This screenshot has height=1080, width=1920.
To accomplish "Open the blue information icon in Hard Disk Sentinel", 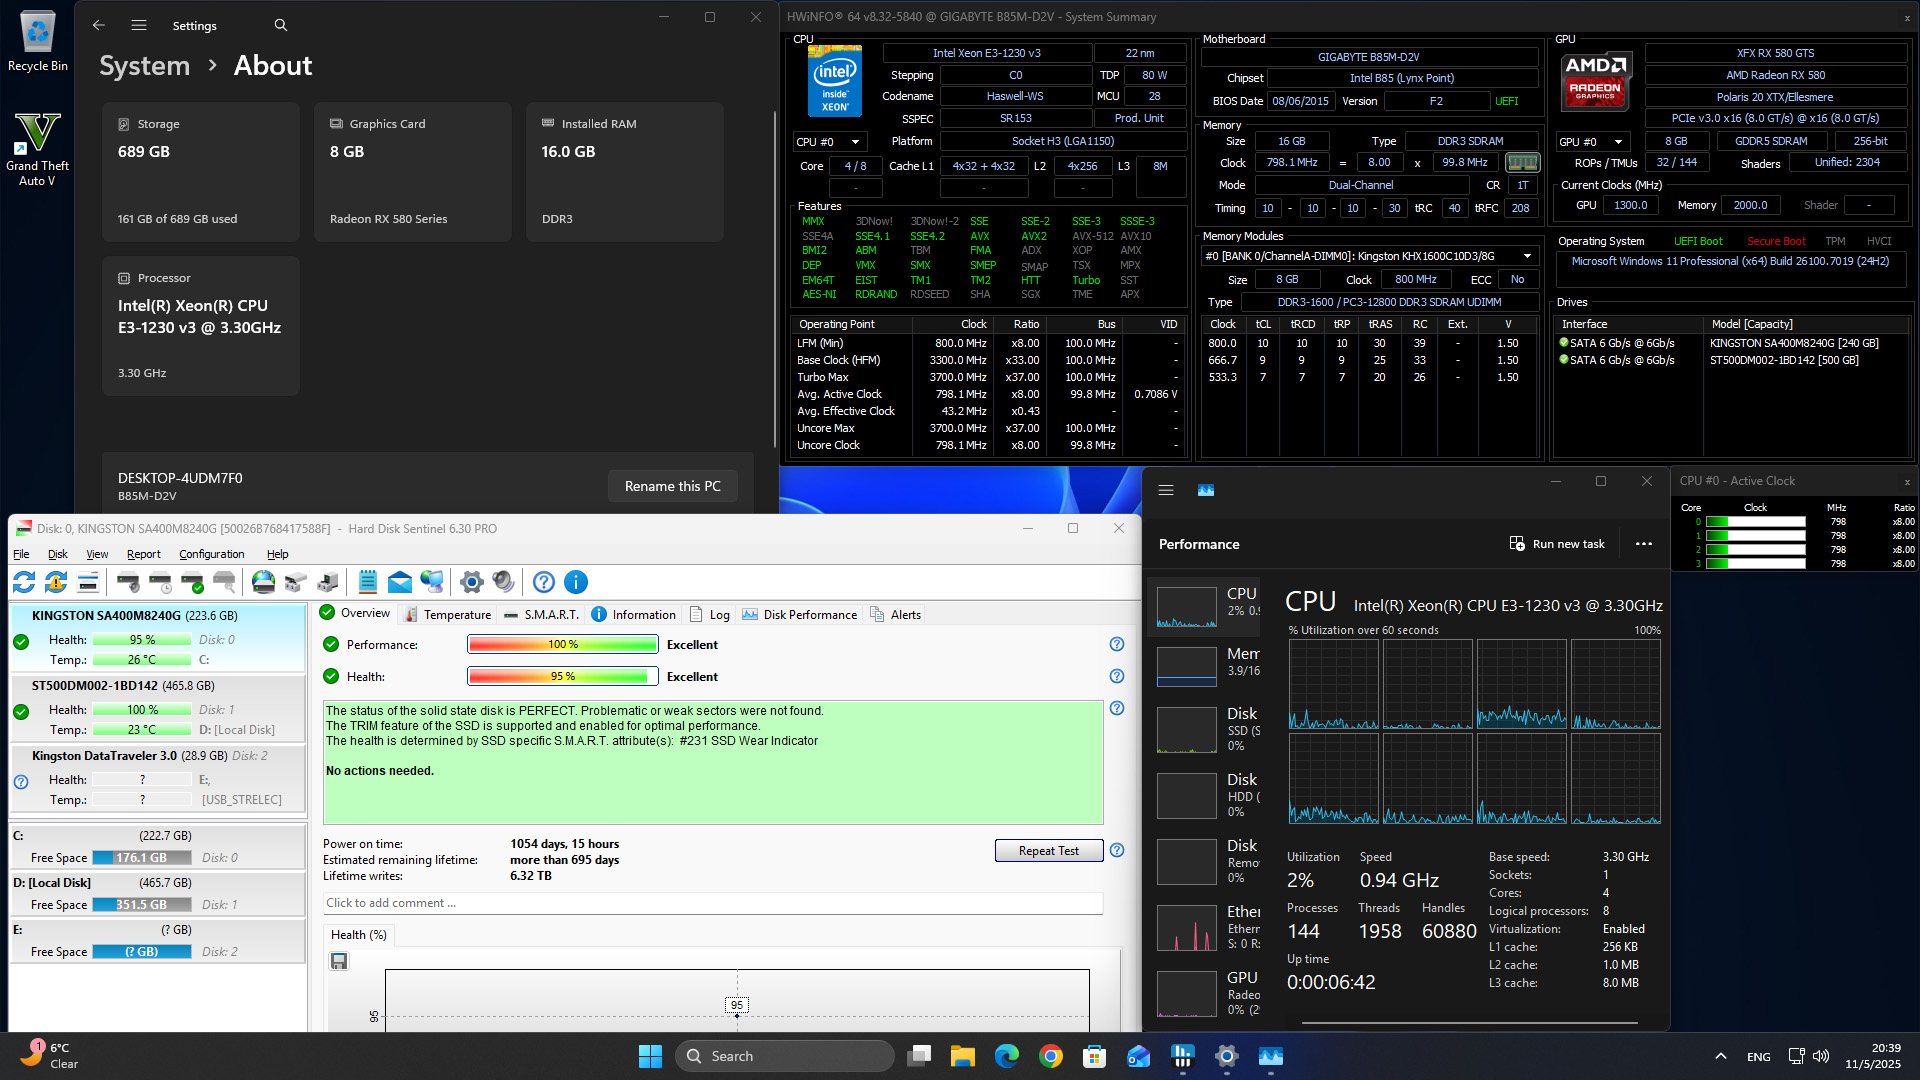I will (x=575, y=582).
